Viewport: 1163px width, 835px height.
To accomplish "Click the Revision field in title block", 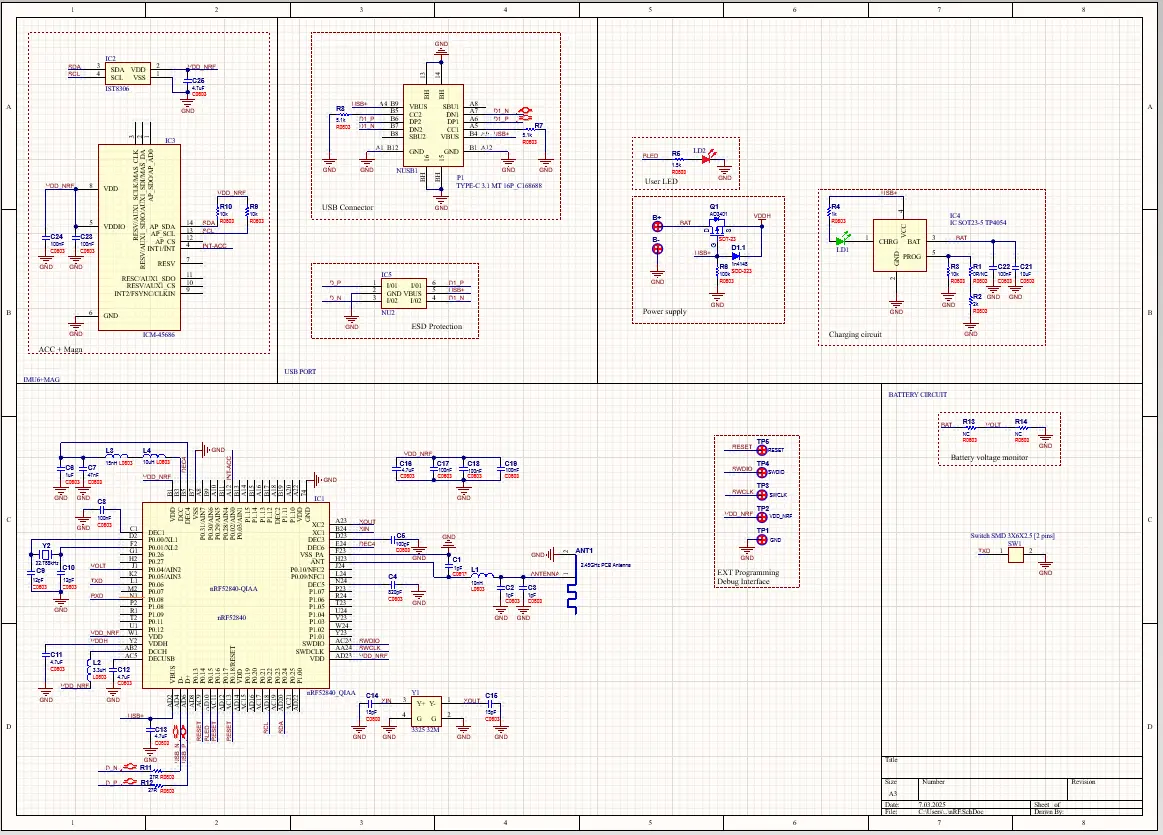I will point(1104,788).
